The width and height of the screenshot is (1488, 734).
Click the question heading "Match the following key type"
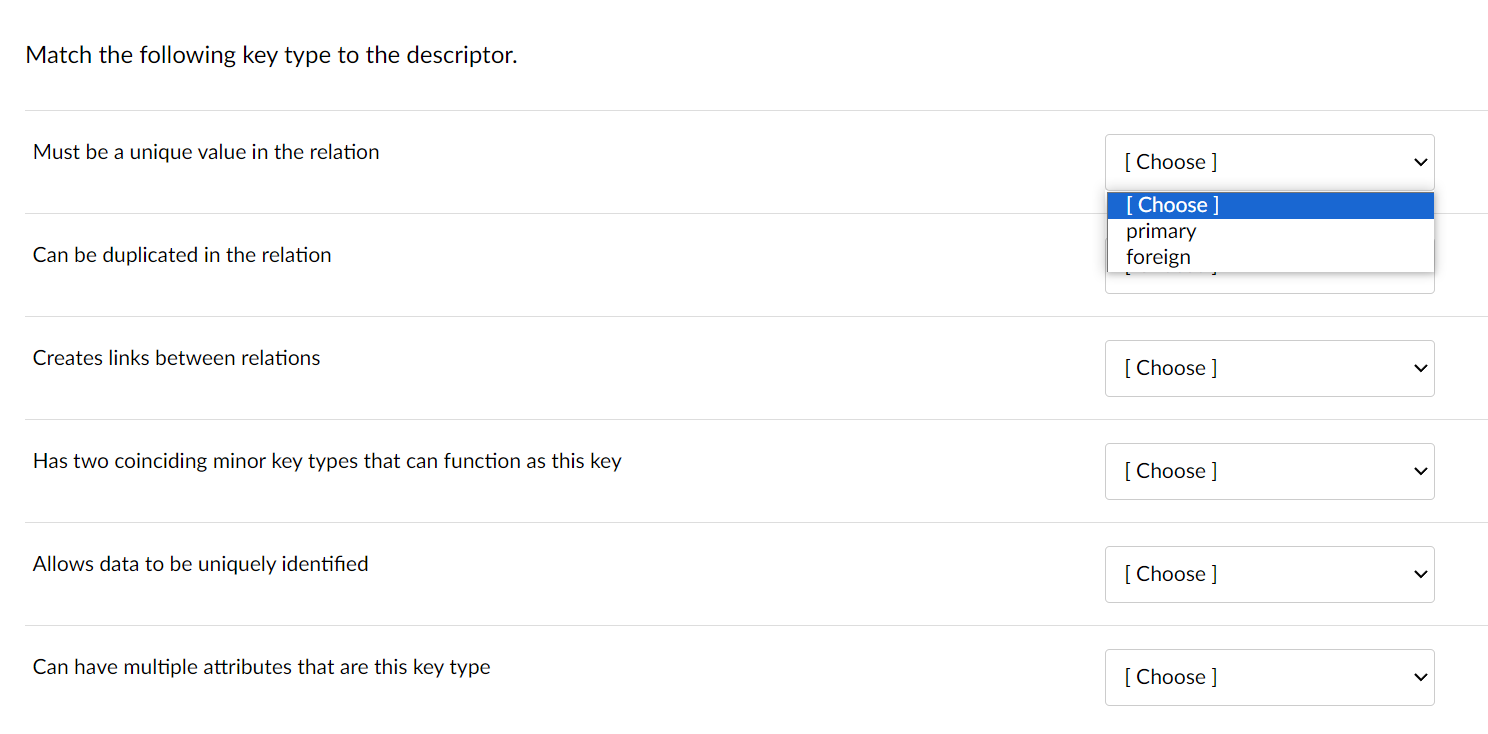click(271, 55)
